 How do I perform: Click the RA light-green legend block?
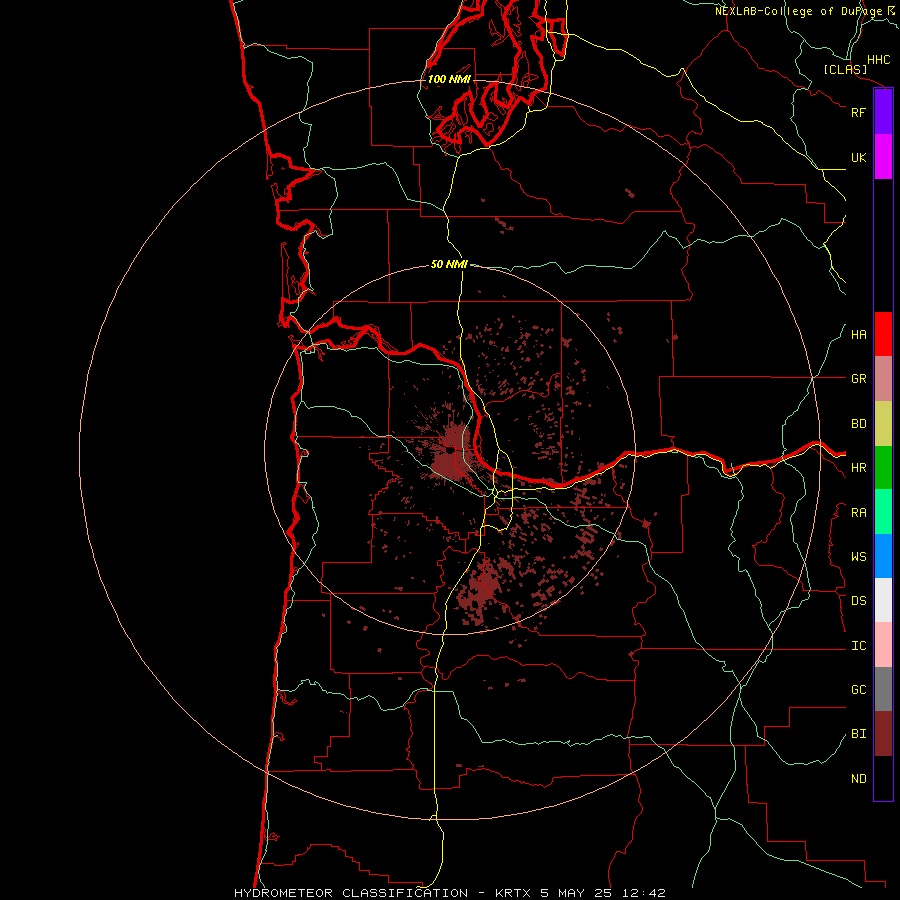coord(883,512)
